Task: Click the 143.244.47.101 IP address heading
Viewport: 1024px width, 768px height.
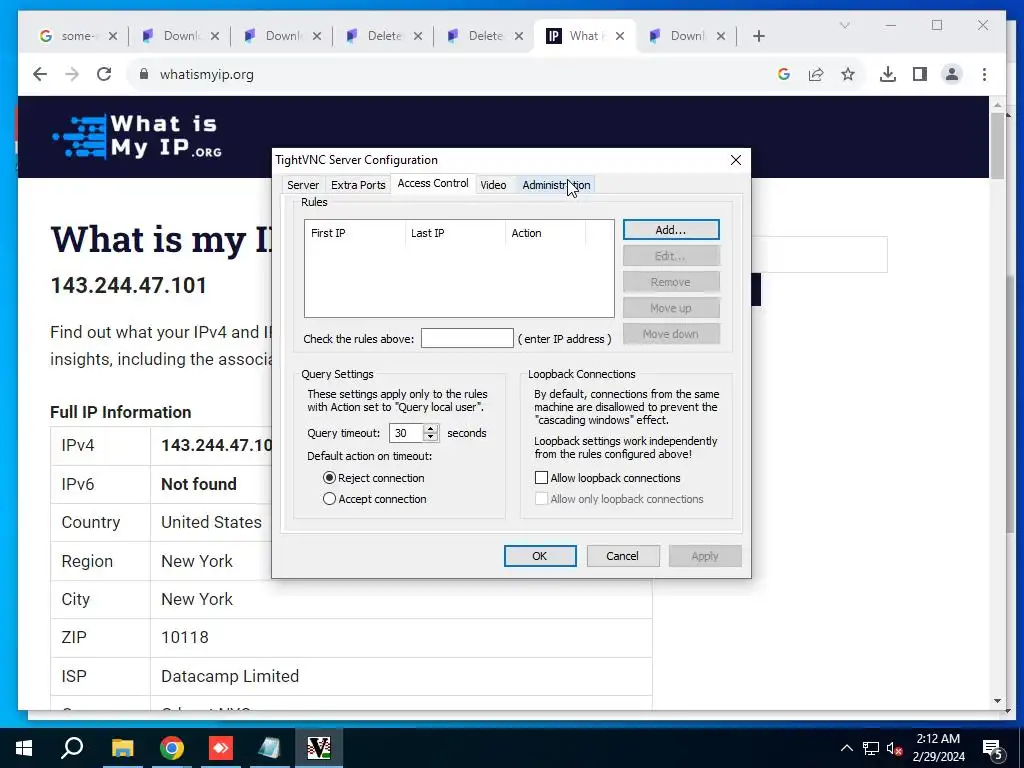Action: pos(129,285)
